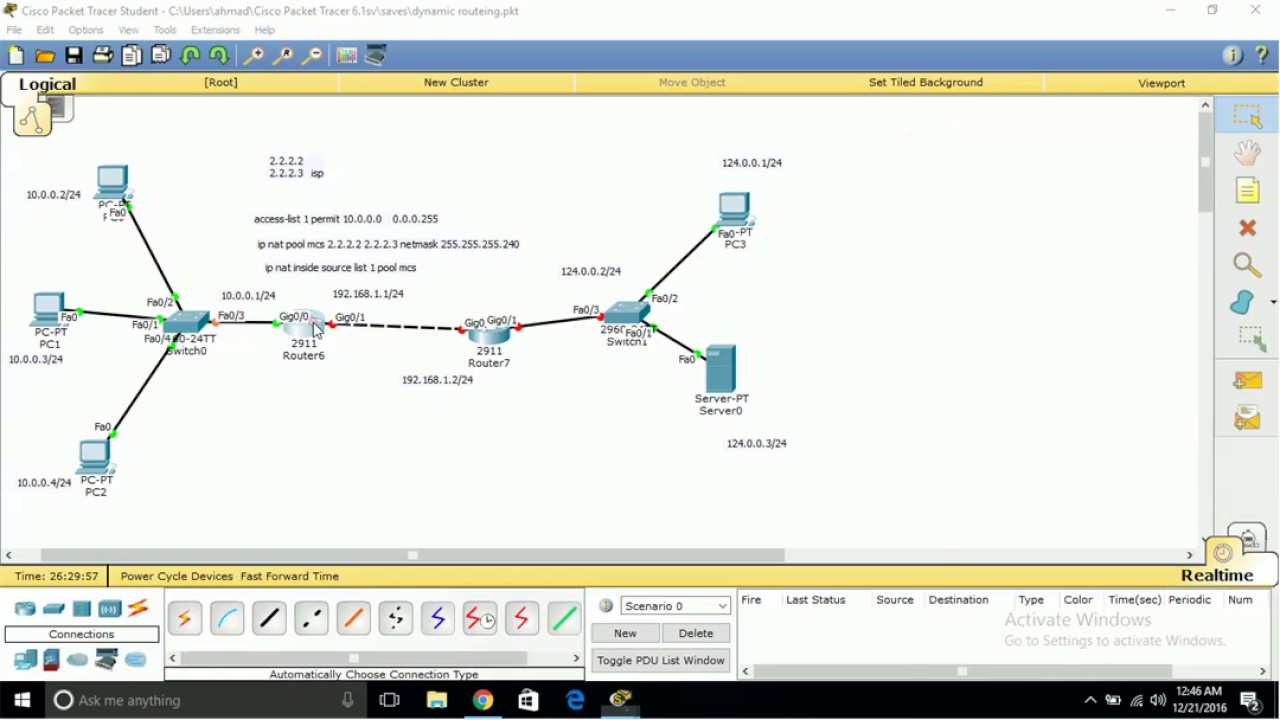Pick automatic connection type lightning
This screenshot has width=1280, height=720.
185,620
